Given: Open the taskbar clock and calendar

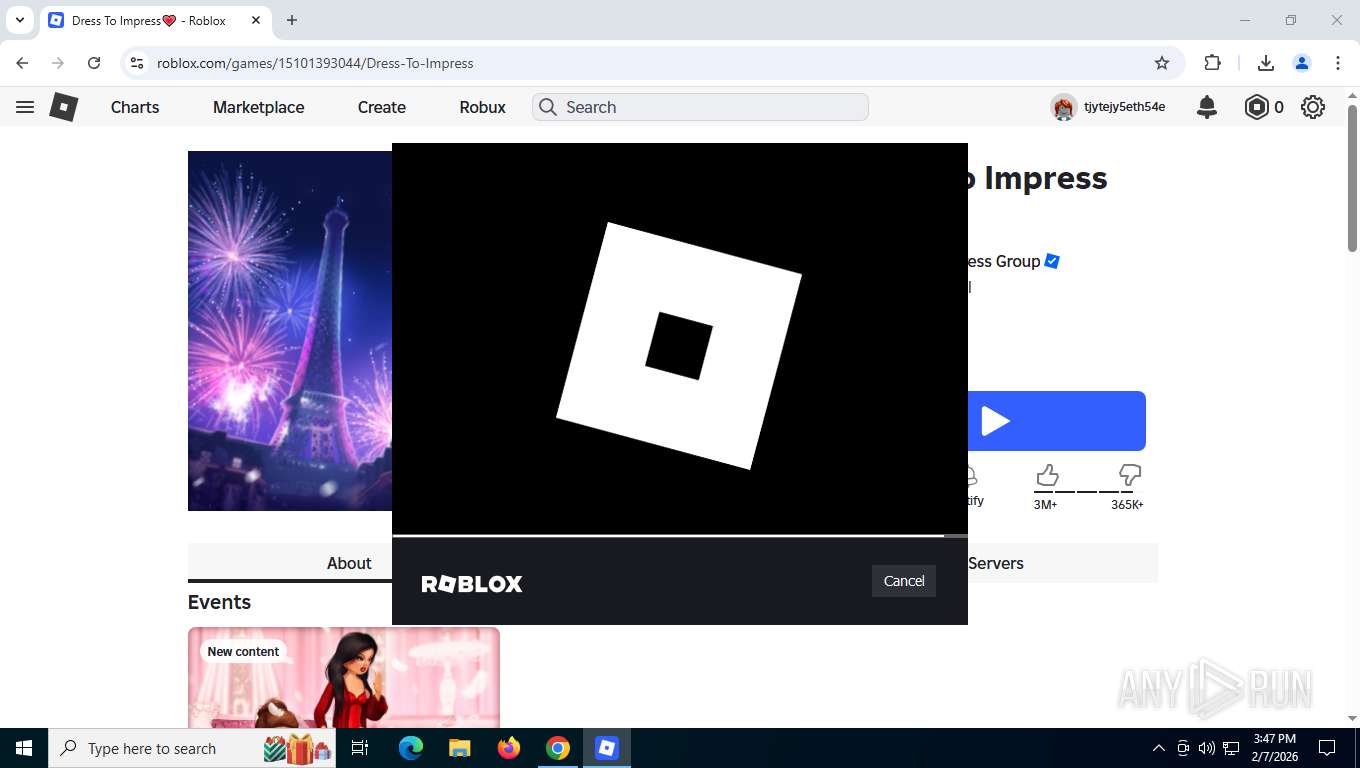Looking at the screenshot, I should pyautogui.click(x=1274, y=748).
